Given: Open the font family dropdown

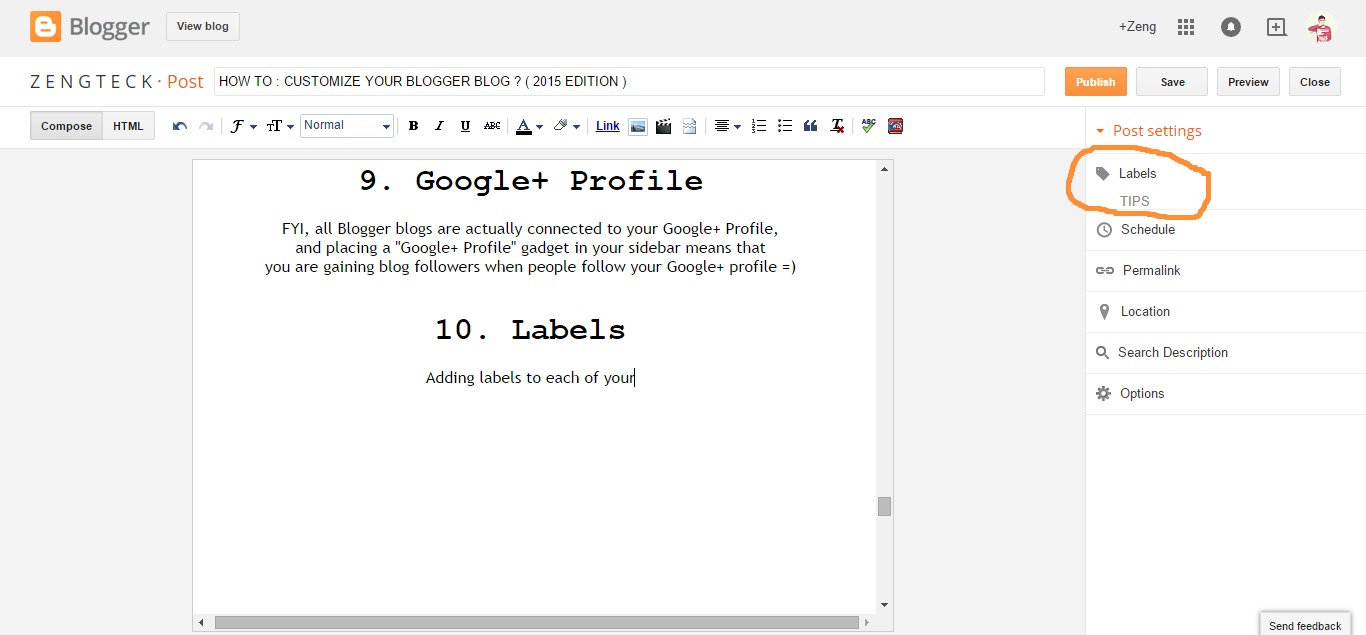Looking at the screenshot, I should (x=243, y=126).
